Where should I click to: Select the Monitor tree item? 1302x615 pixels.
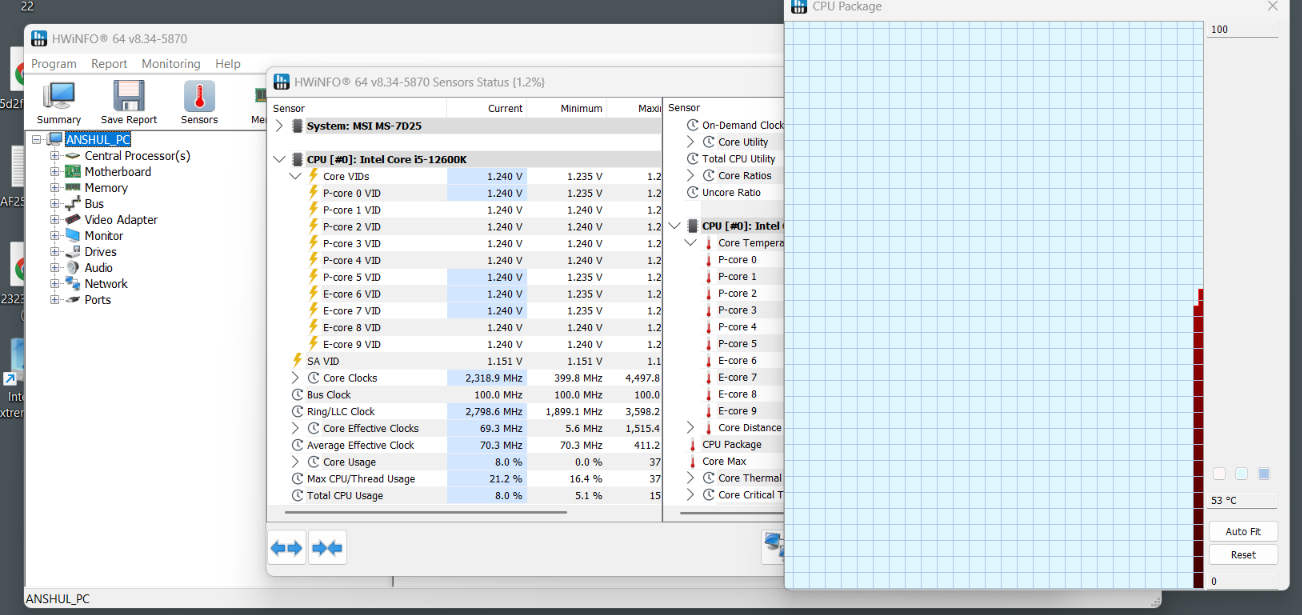pos(104,236)
